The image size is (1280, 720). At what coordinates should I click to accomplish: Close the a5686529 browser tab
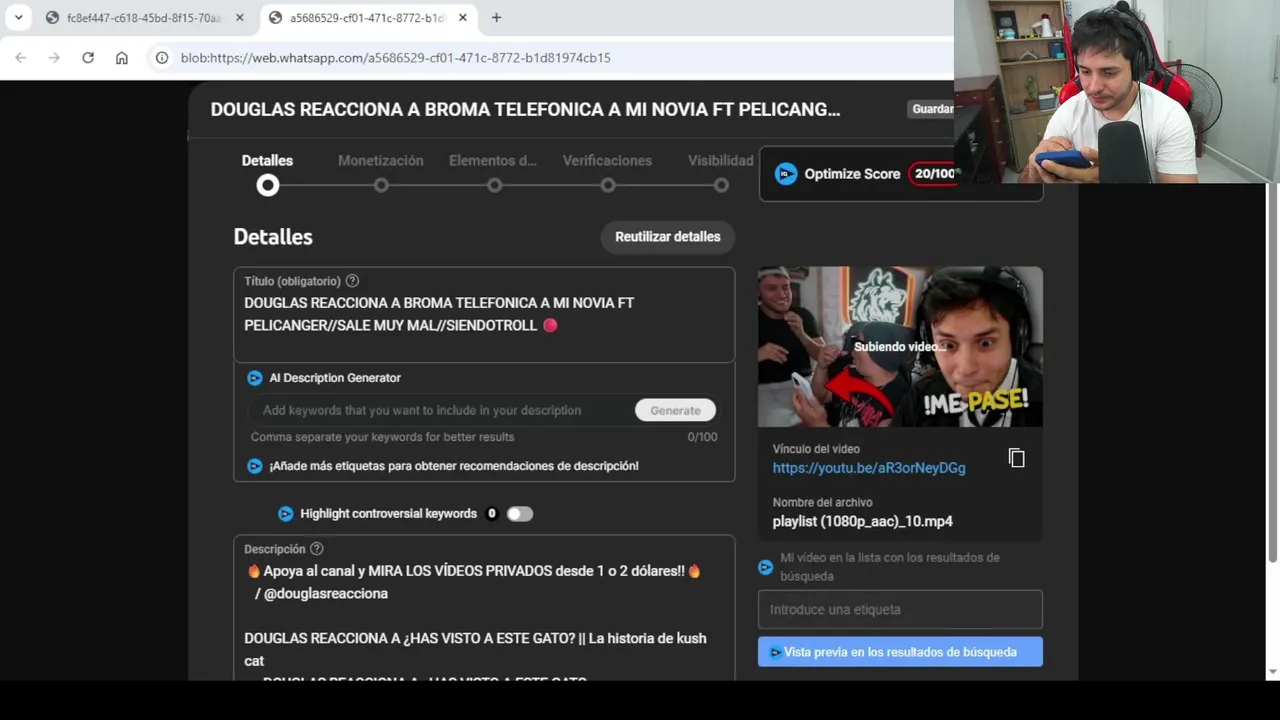click(463, 18)
